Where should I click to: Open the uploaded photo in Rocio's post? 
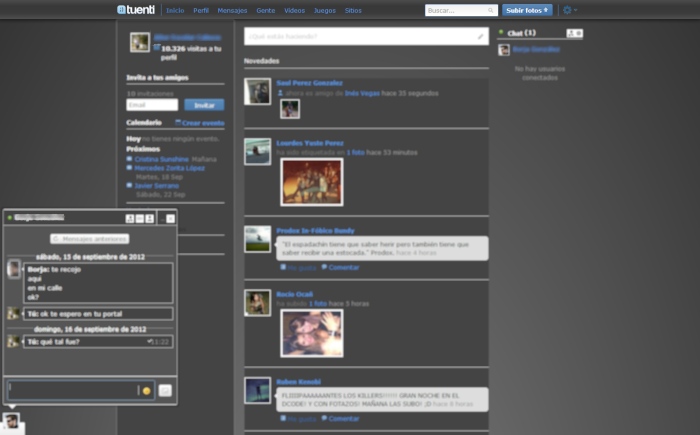(x=312, y=333)
